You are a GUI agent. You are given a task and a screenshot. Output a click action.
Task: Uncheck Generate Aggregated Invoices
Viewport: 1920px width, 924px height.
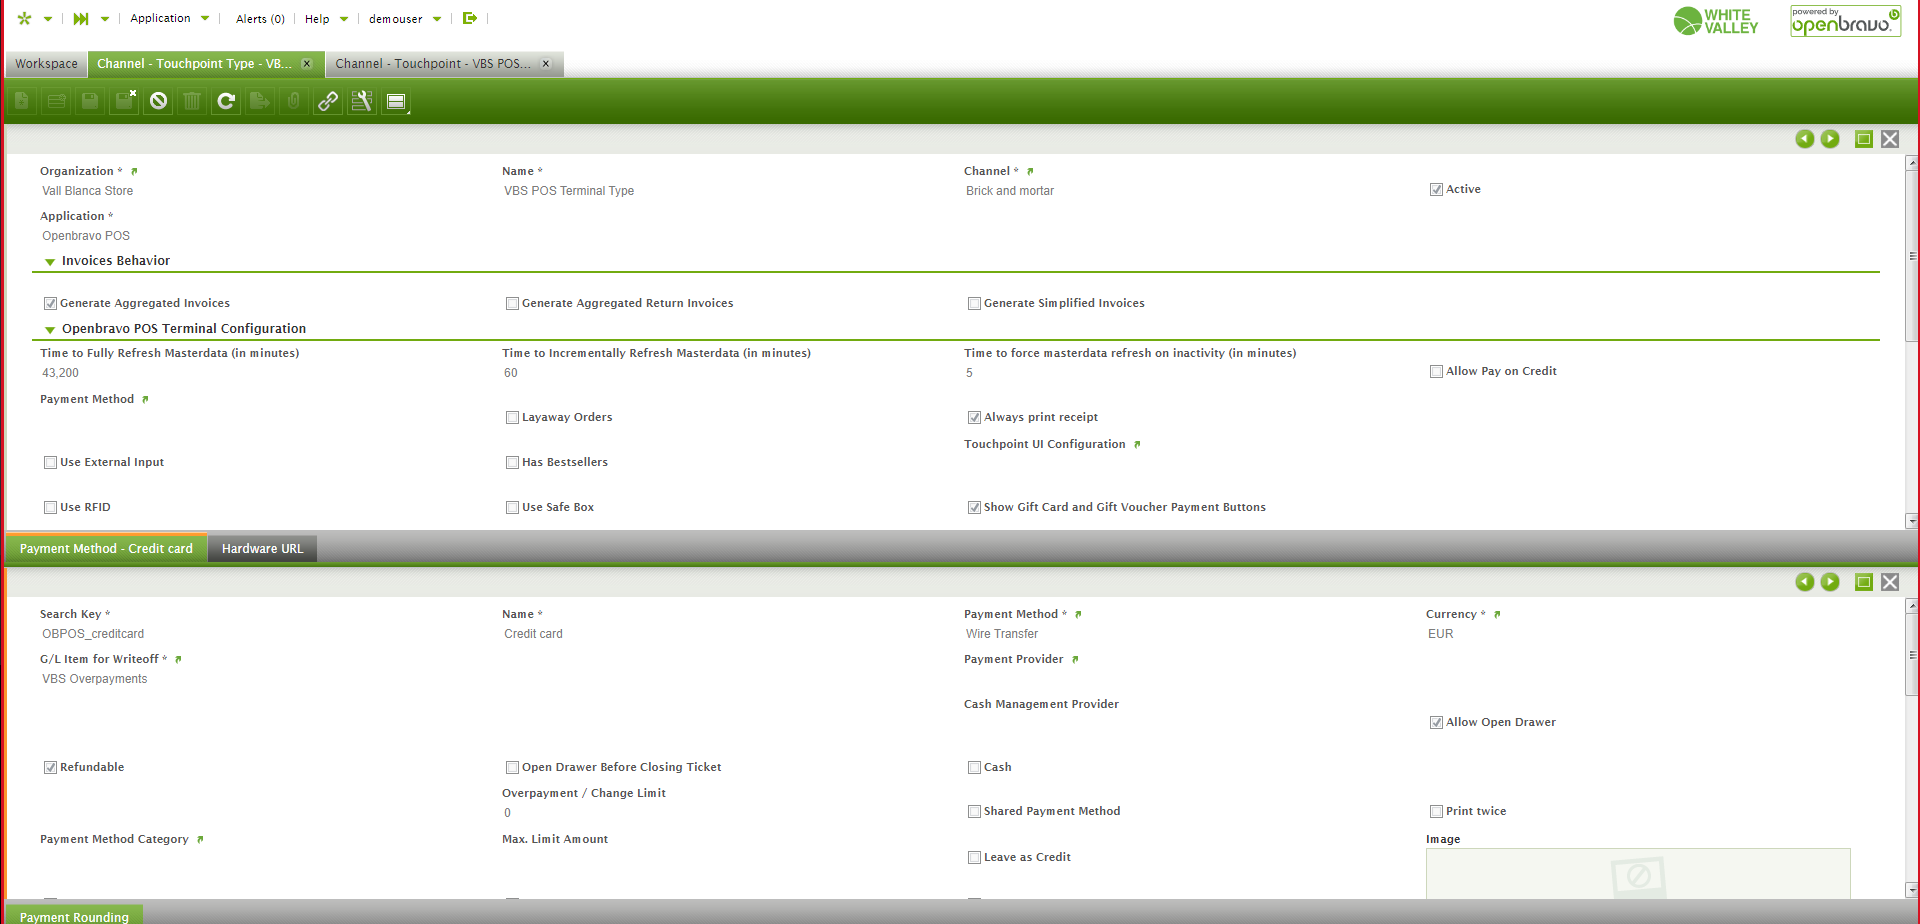50,303
